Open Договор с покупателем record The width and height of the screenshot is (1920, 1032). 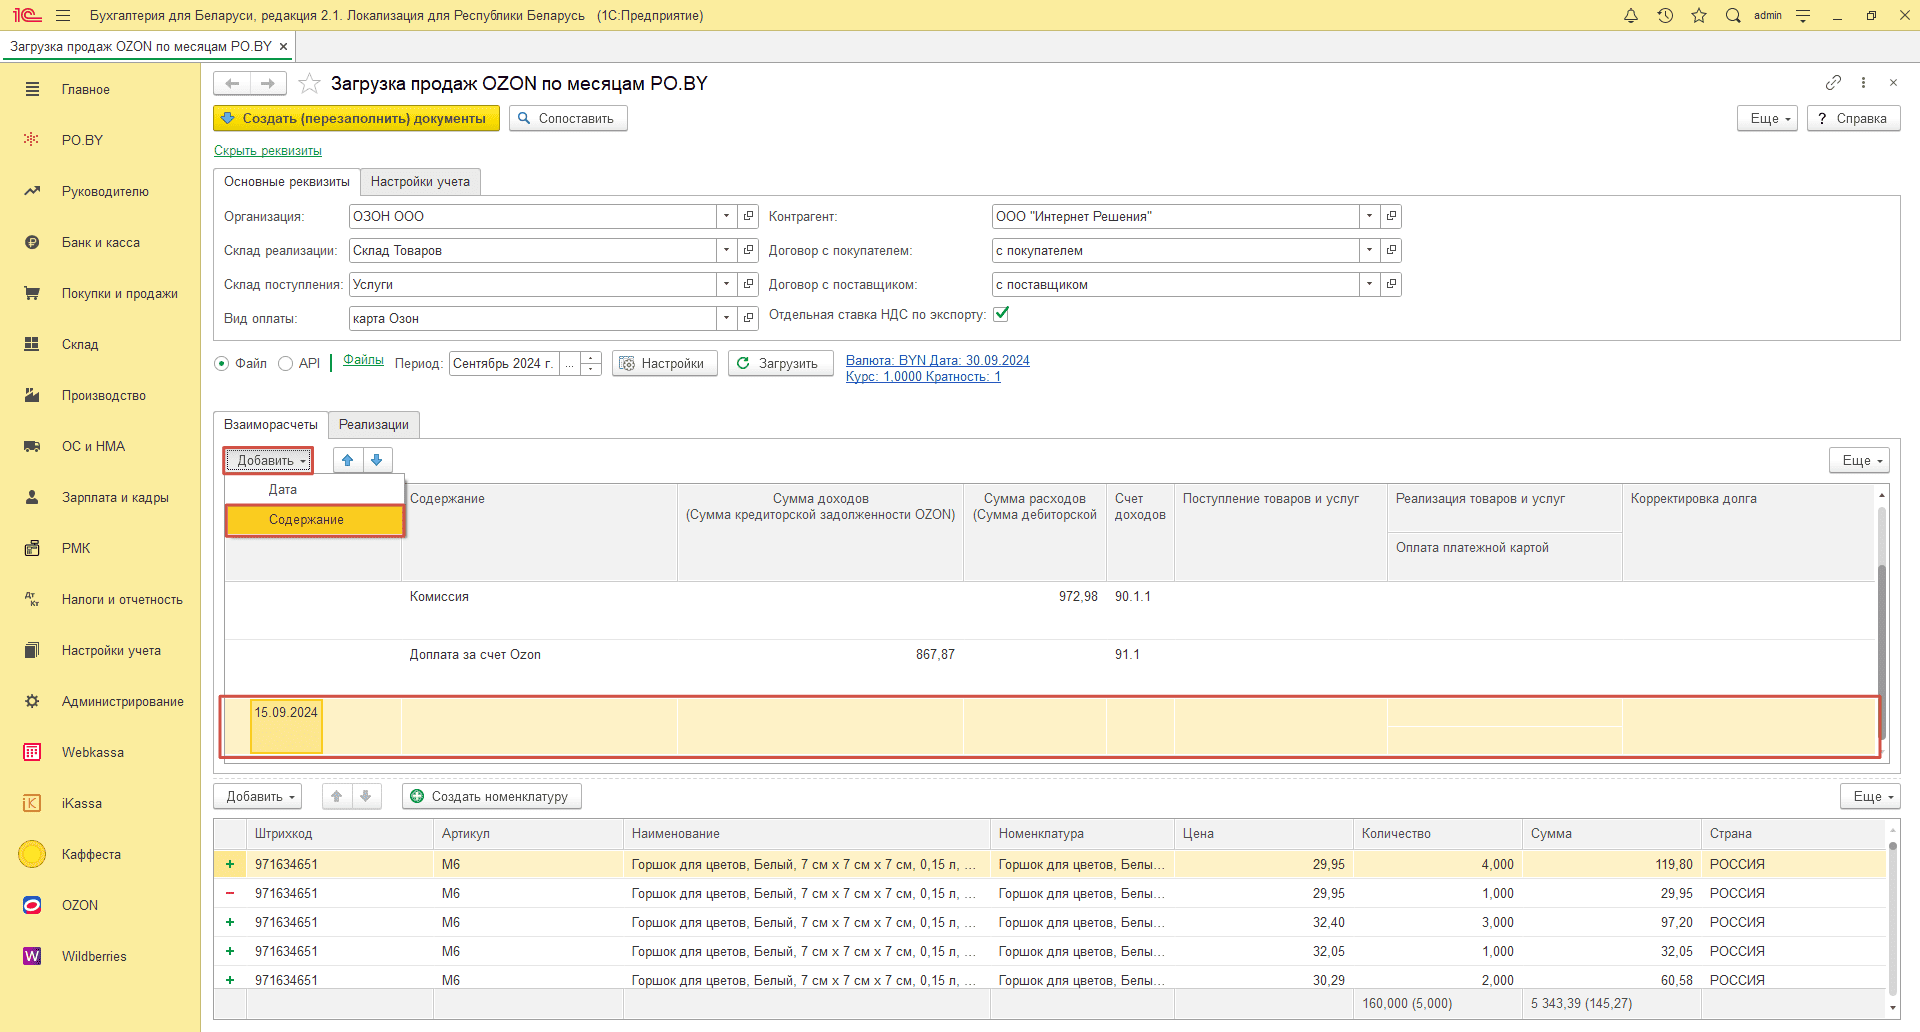click(x=1391, y=250)
